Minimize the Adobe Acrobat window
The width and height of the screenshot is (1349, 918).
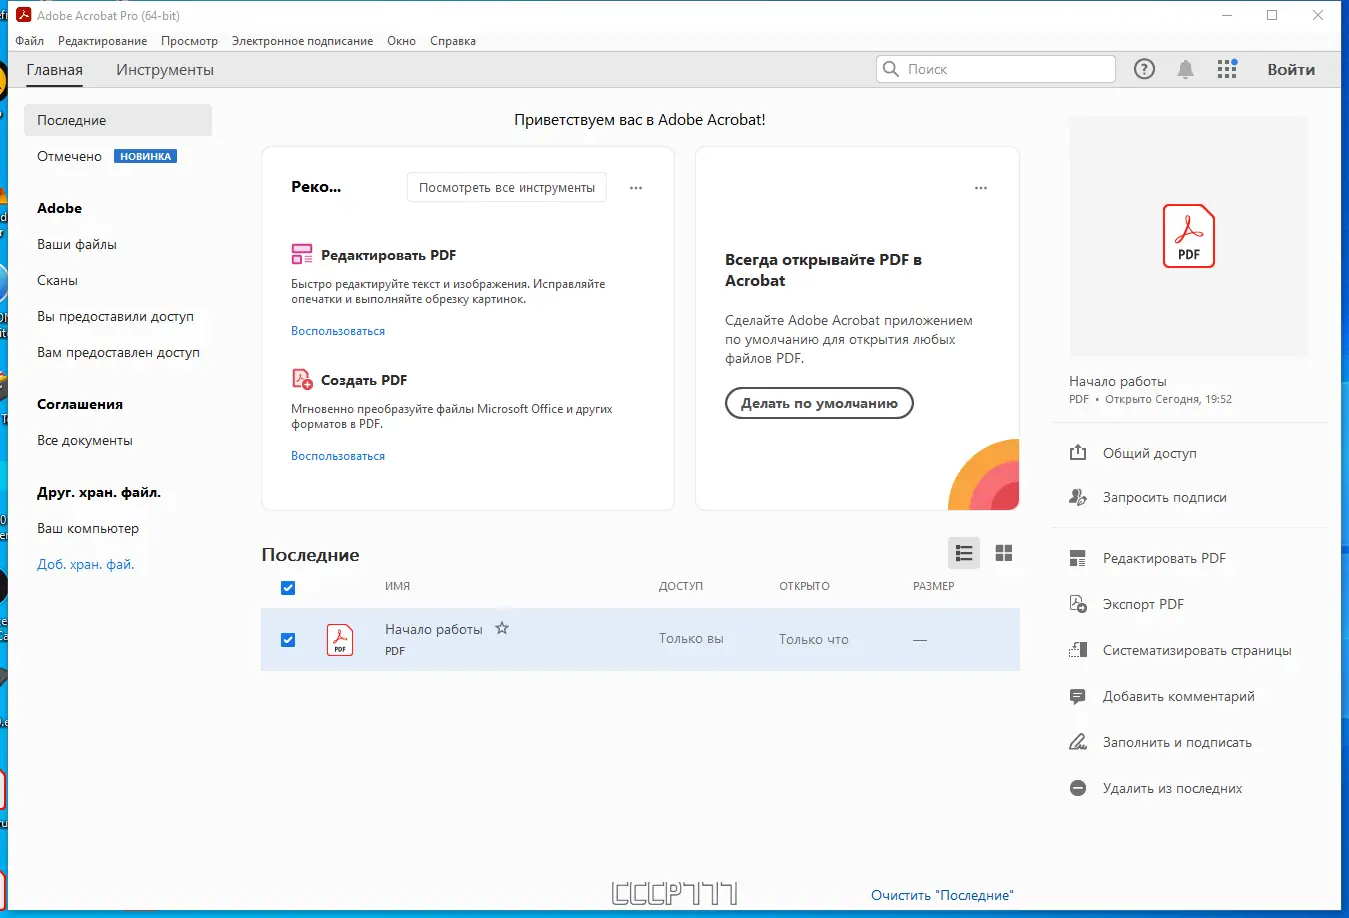[1227, 15]
